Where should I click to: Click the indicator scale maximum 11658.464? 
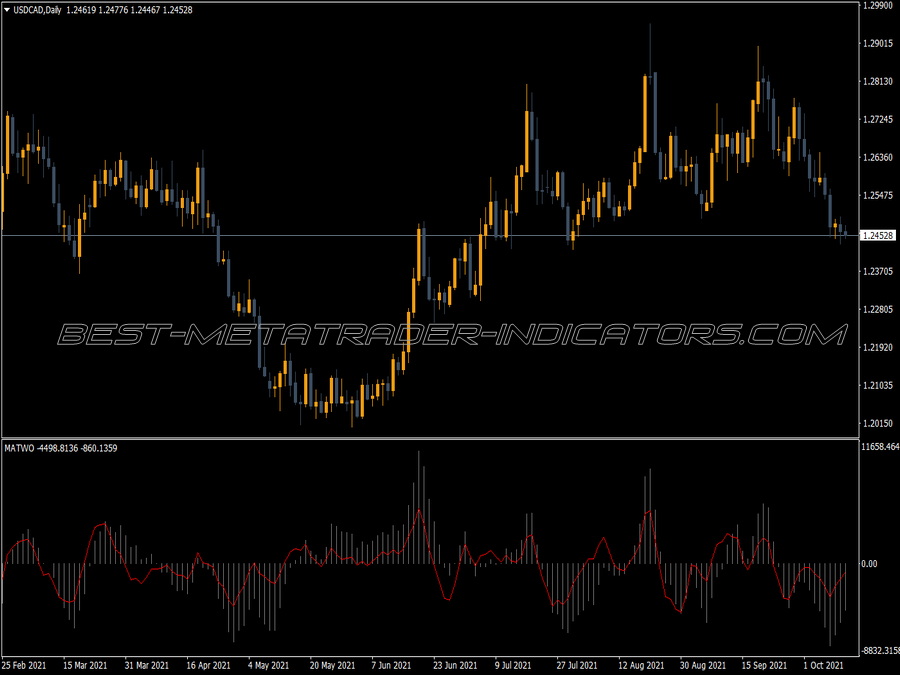[880, 447]
